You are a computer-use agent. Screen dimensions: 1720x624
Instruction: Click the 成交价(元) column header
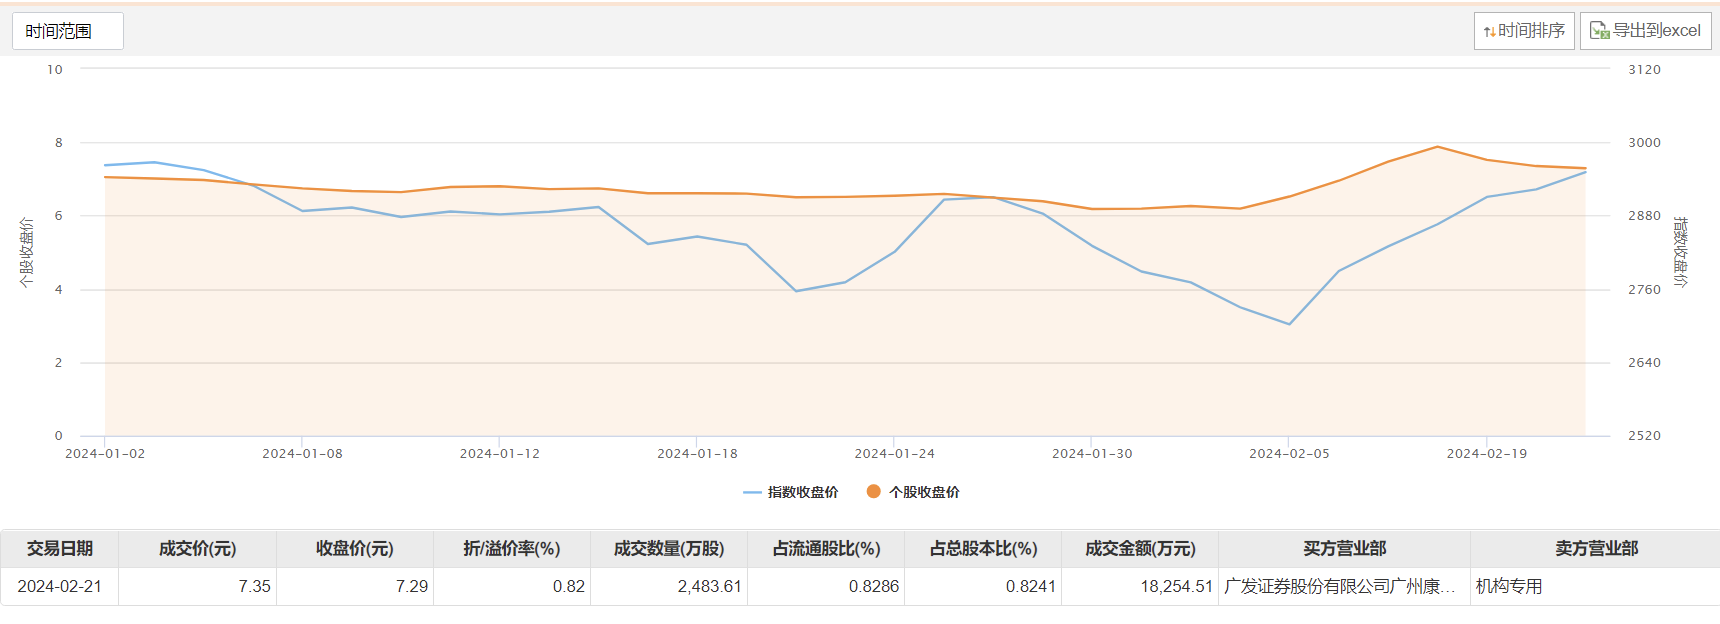tap(197, 549)
